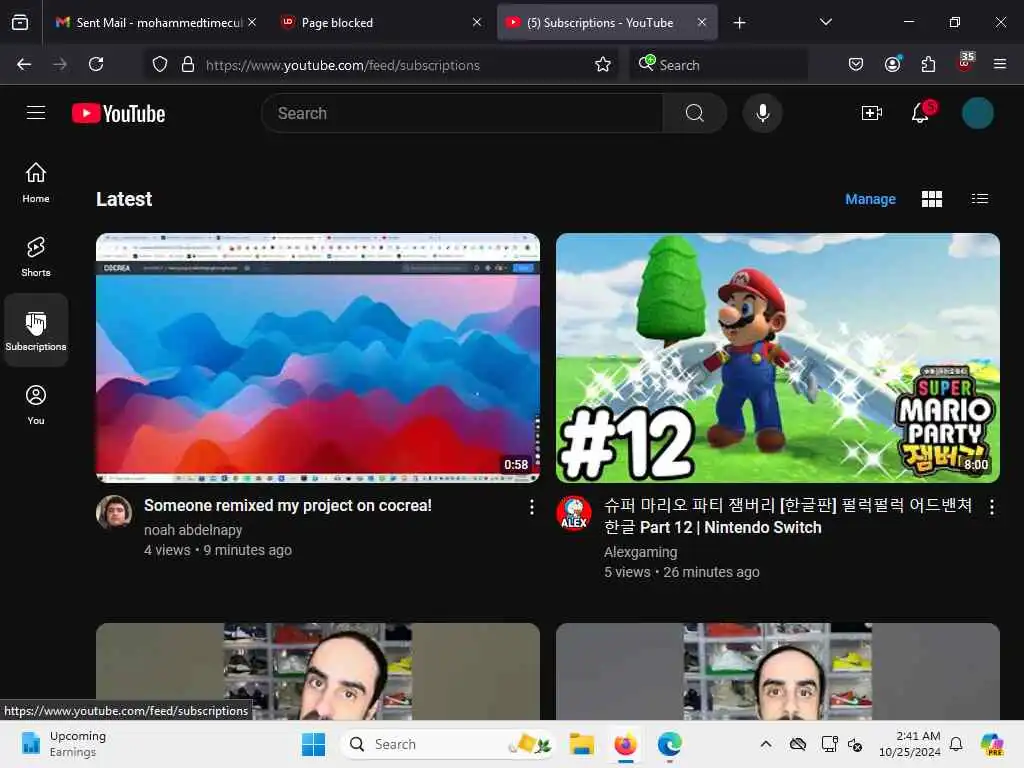The height and width of the screenshot is (768, 1024).
Task: Open the YouTube guide hamburger menu
Action: [x=36, y=113]
